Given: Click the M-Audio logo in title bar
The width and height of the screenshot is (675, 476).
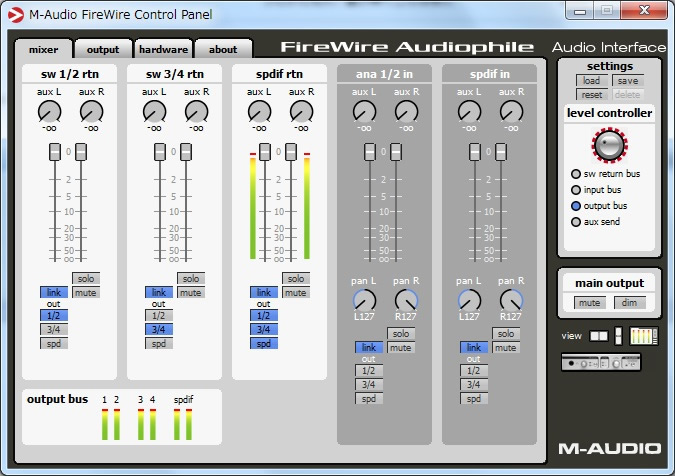Looking at the screenshot, I should pyautogui.click(x=16, y=15).
